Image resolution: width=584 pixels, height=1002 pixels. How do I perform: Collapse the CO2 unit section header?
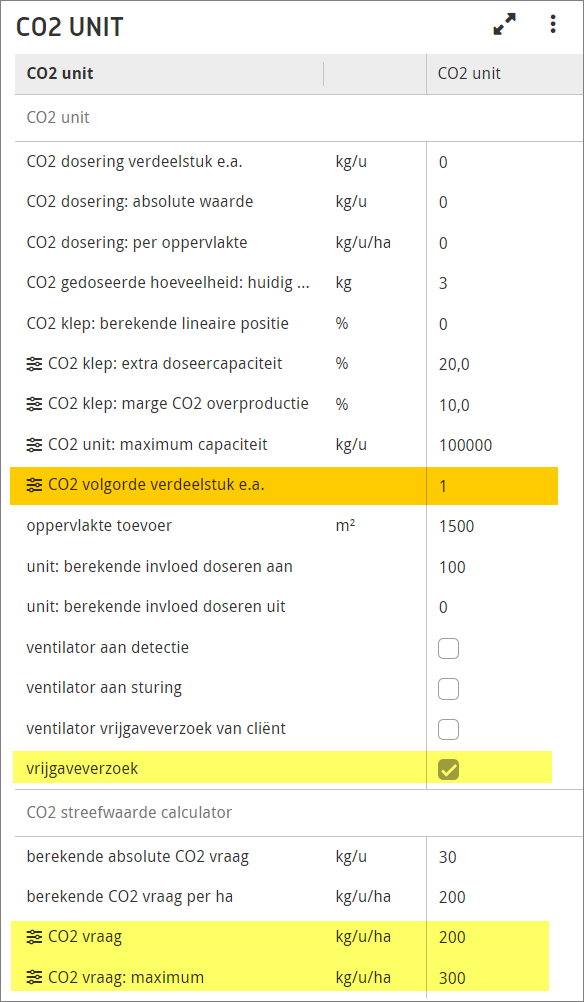coord(58,118)
